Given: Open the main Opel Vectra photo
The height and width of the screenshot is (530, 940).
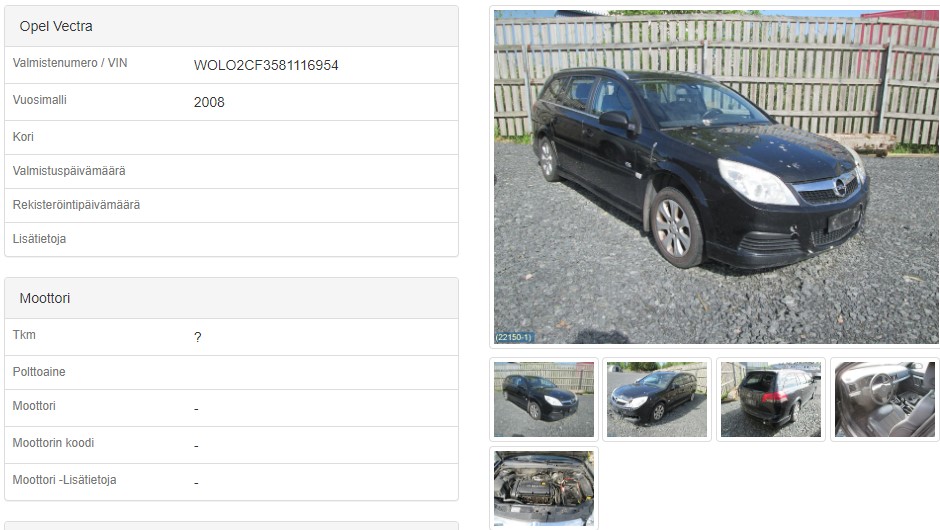Looking at the screenshot, I should click(x=716, y=177).
